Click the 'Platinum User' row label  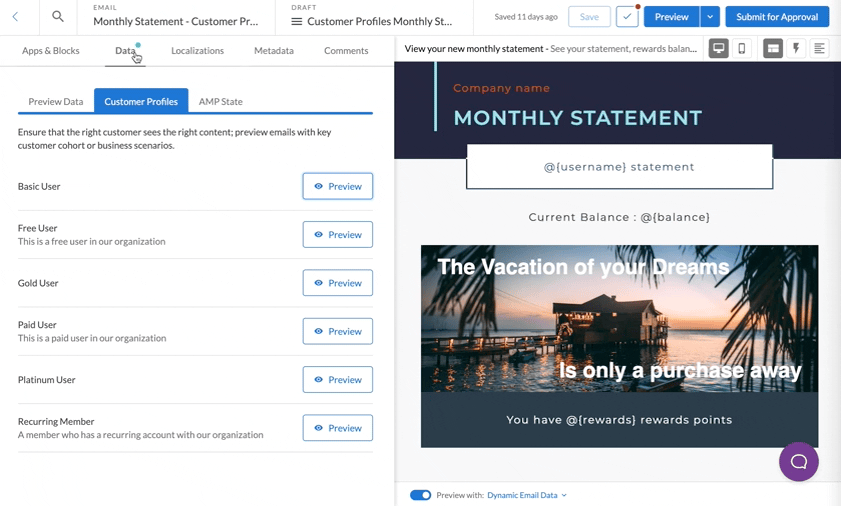(47, 379)
